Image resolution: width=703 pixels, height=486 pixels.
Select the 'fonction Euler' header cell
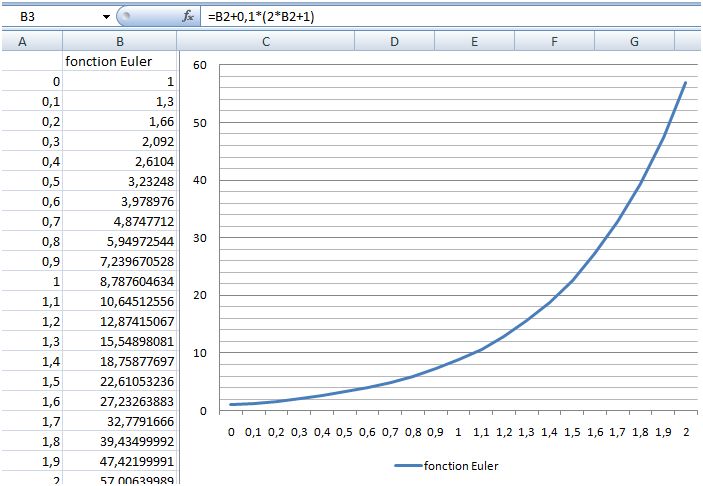click(120, 61)
